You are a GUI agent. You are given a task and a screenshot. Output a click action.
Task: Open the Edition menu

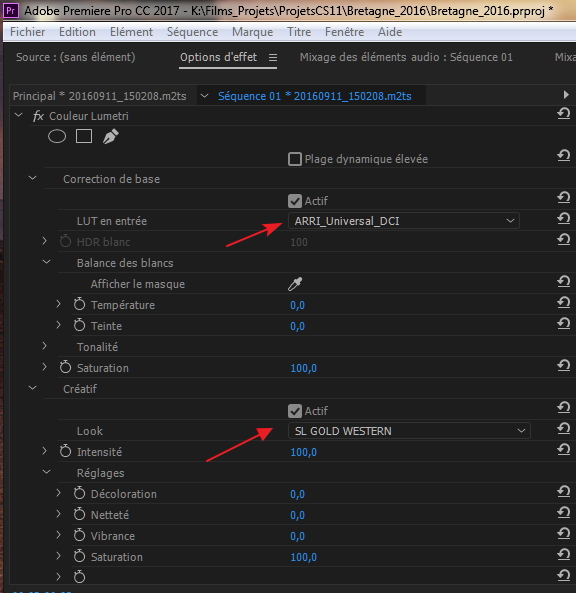(77, 32)
